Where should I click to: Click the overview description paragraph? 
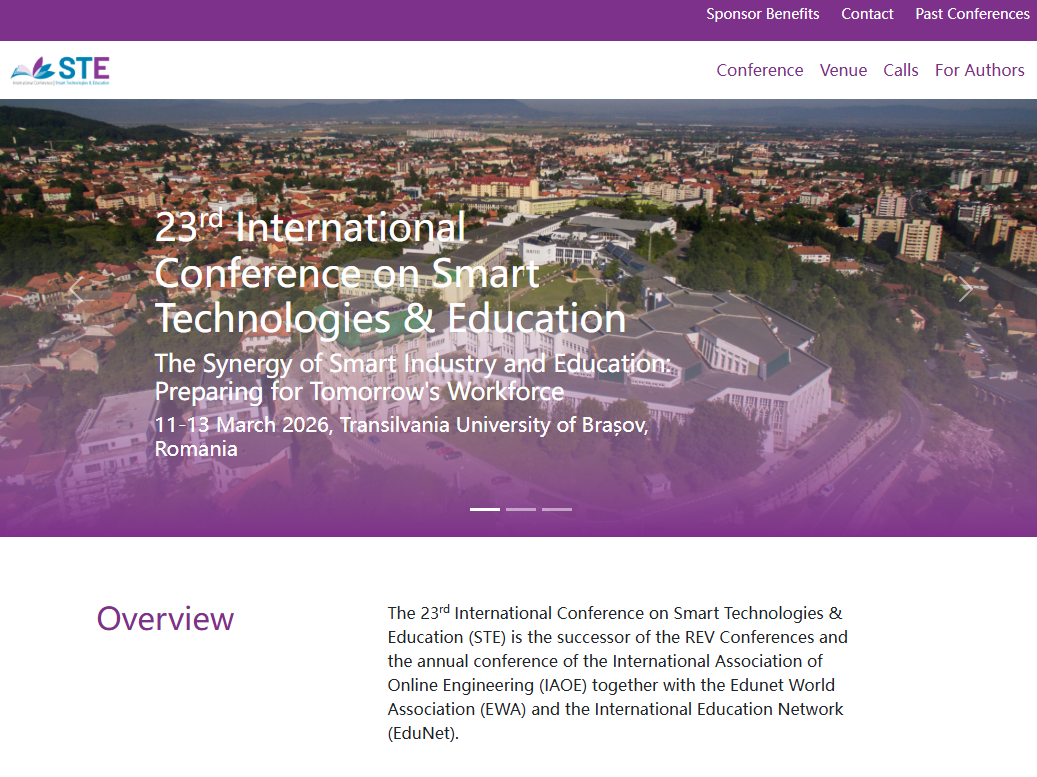(617, 673)
